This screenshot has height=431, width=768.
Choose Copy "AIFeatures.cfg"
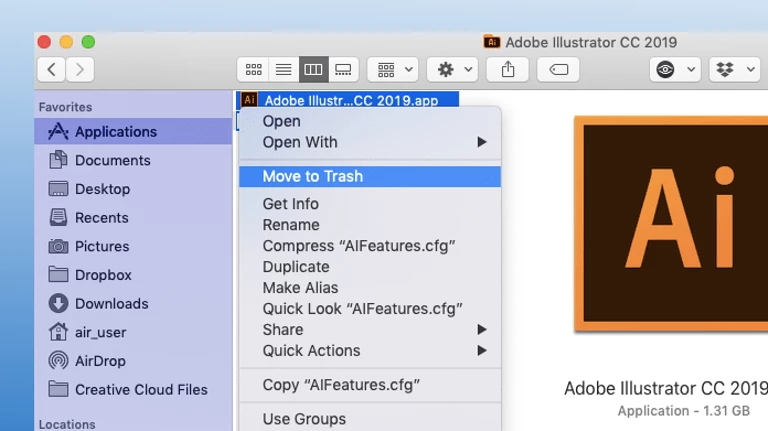370,385
